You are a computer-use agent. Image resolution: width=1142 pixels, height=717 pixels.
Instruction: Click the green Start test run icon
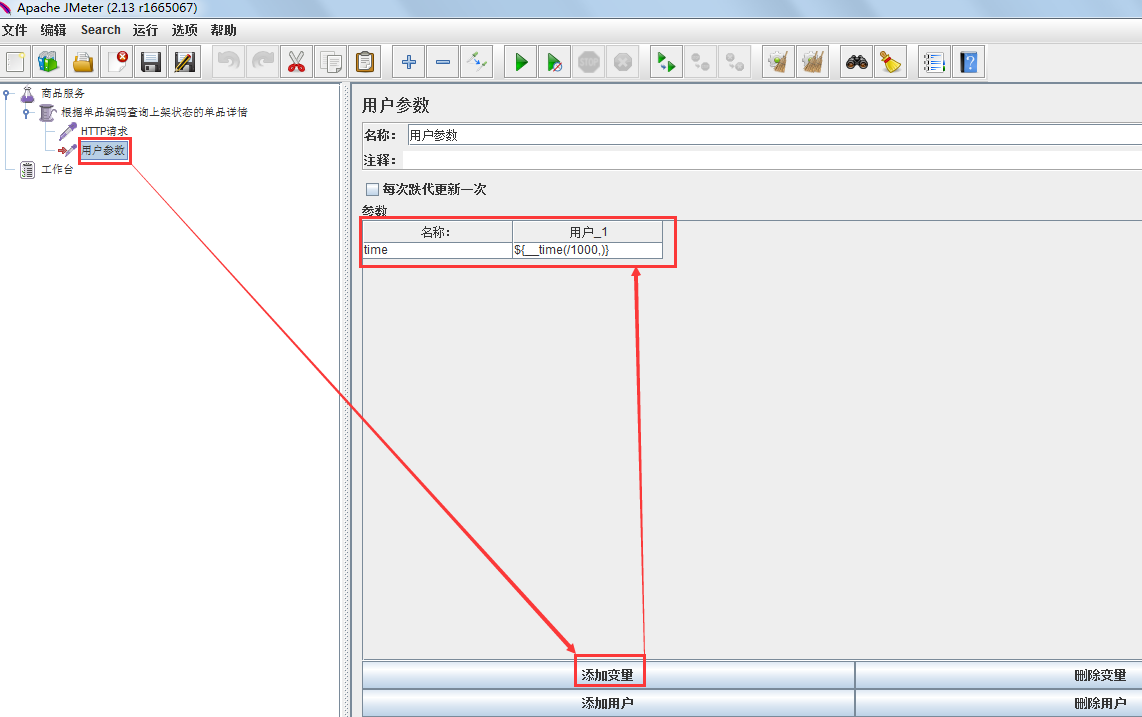click(520, 63)
